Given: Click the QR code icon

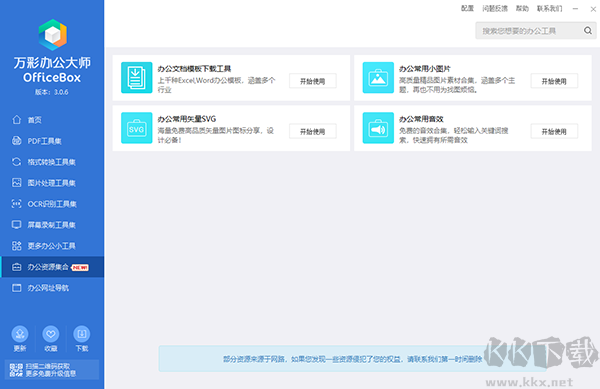Looking at the screenshot, I should (16, 370).
